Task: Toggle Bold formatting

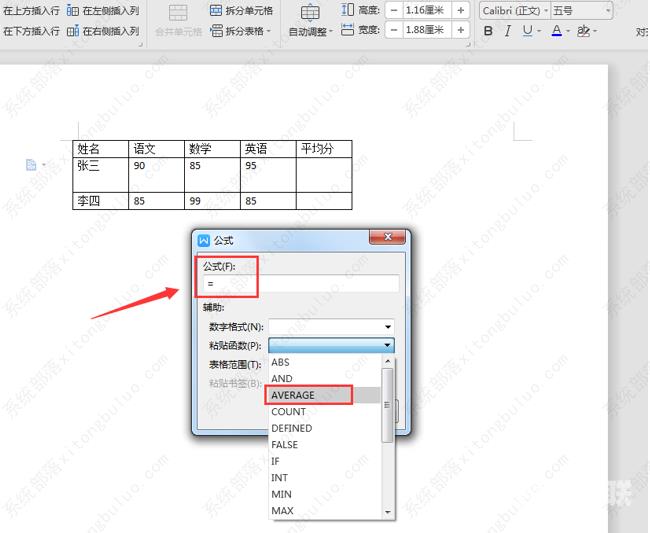Action: (x=488, y=31)
